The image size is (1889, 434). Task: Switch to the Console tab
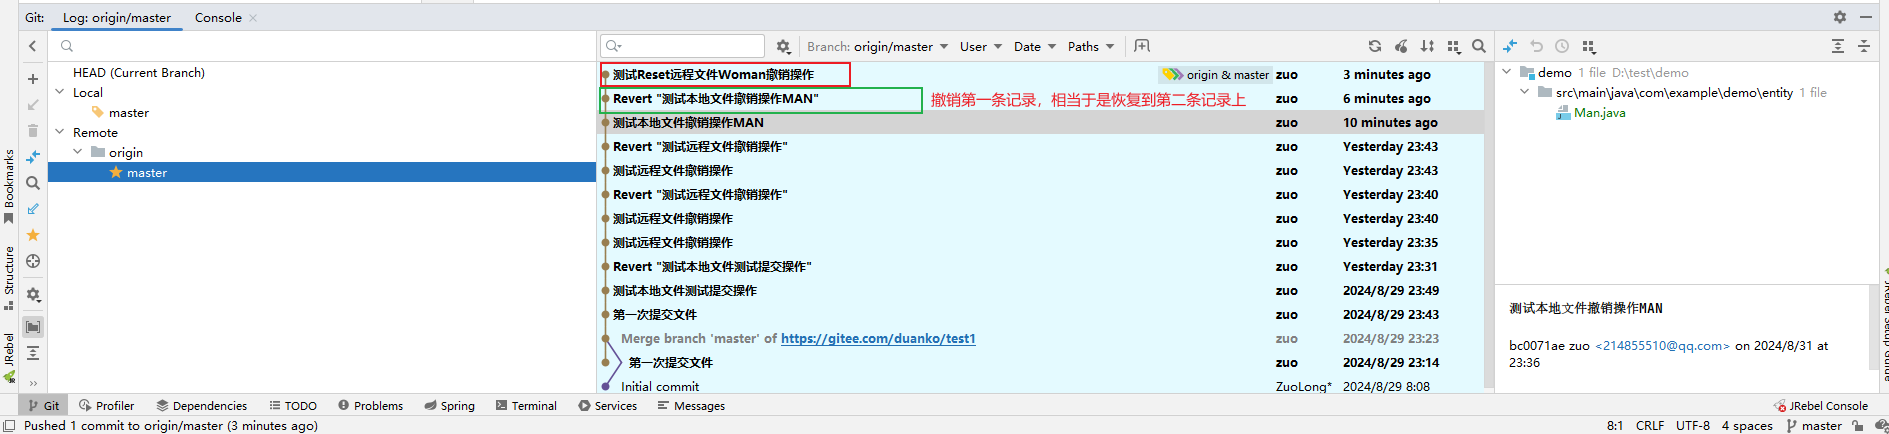pos(218,17)
